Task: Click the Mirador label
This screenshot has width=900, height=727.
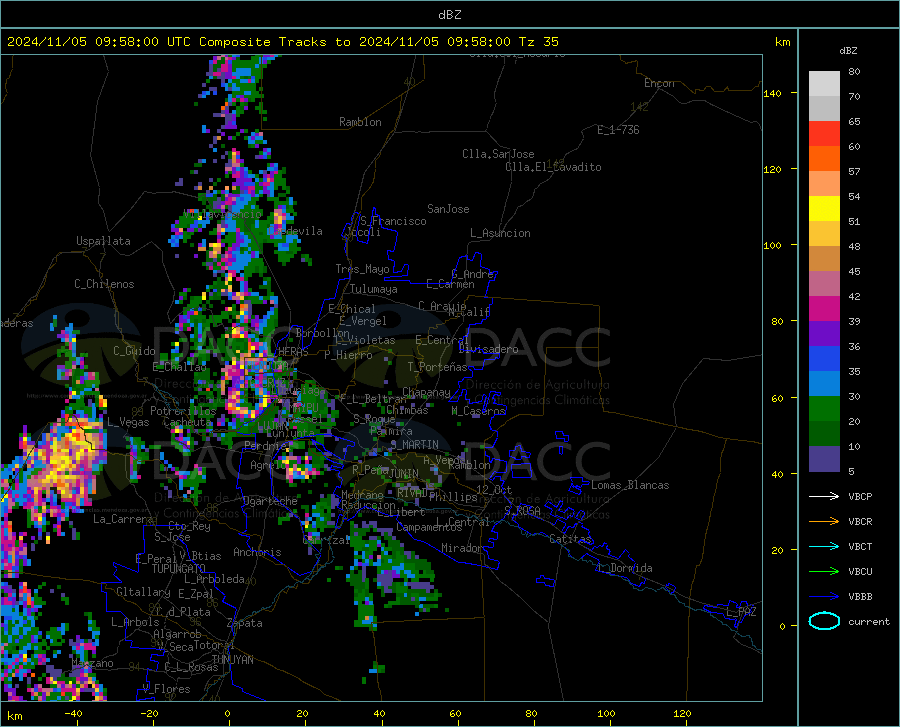Action: [x=462, y=548]
